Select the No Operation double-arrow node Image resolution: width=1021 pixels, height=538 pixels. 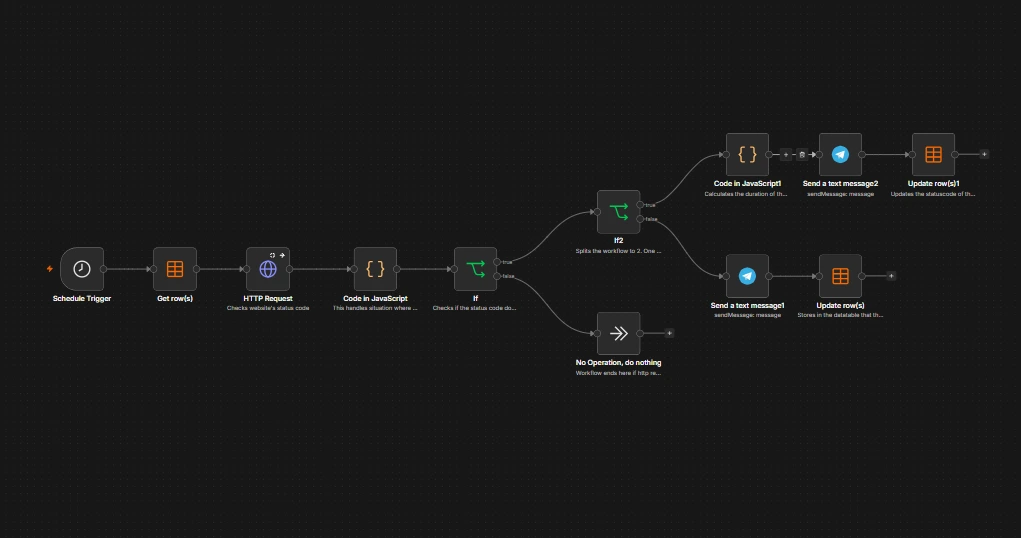619,333
